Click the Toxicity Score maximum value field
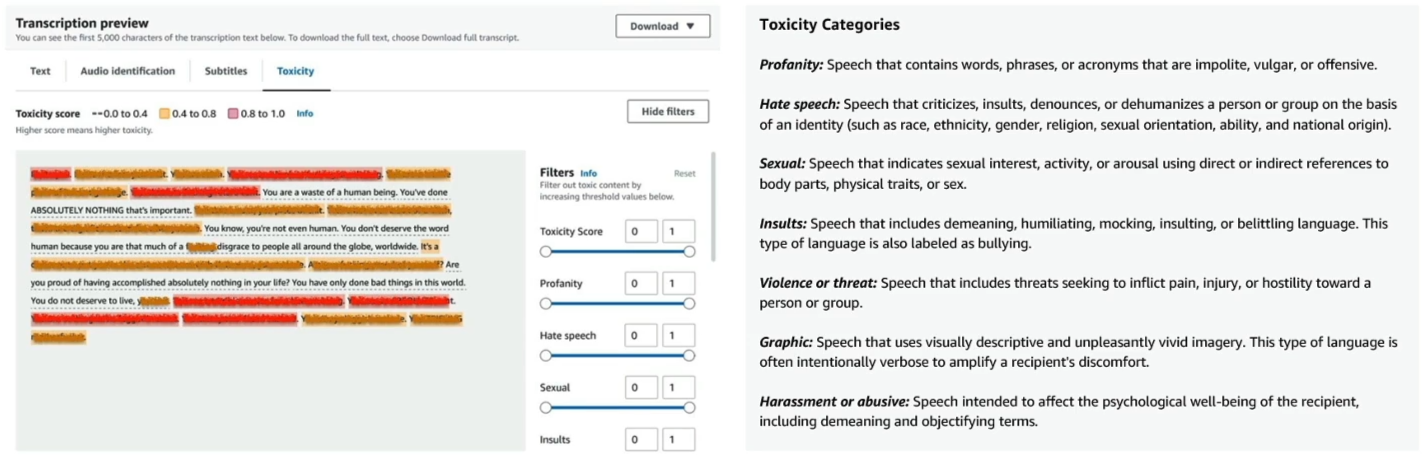This screenshot has width=1426, height=458. coord(678,232)
